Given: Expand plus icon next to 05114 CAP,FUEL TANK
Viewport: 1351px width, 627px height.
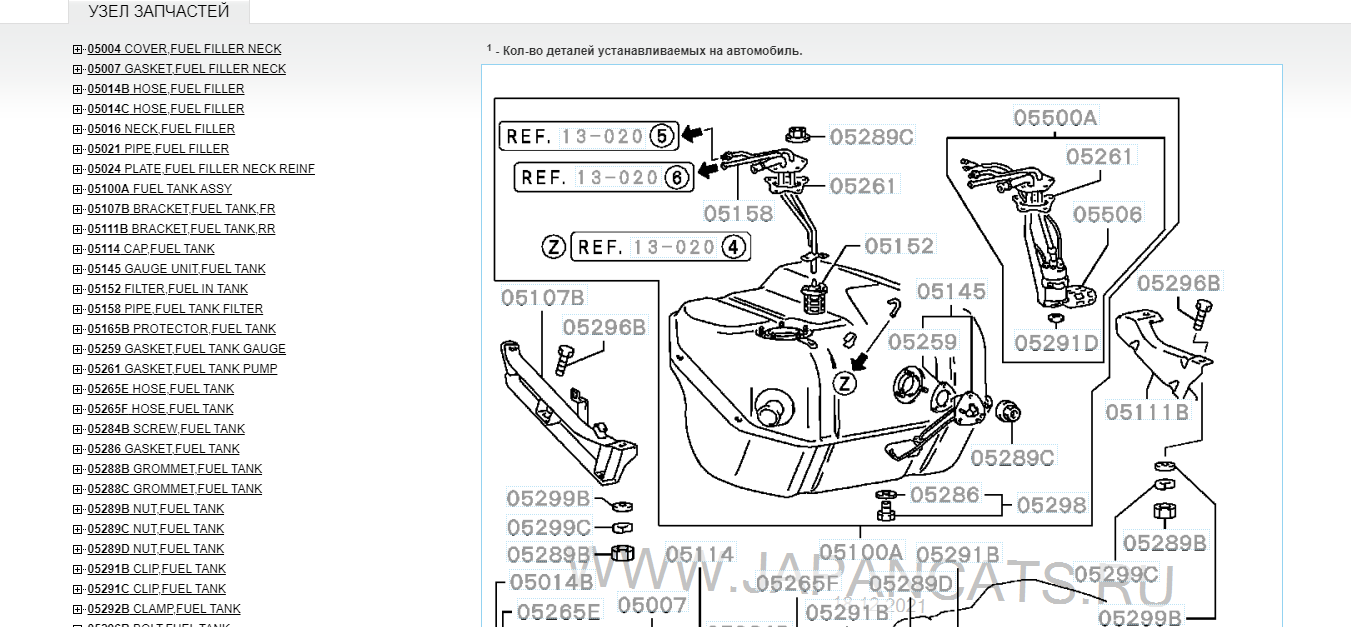Looking at the screenshot, I should tap(78, 249).
